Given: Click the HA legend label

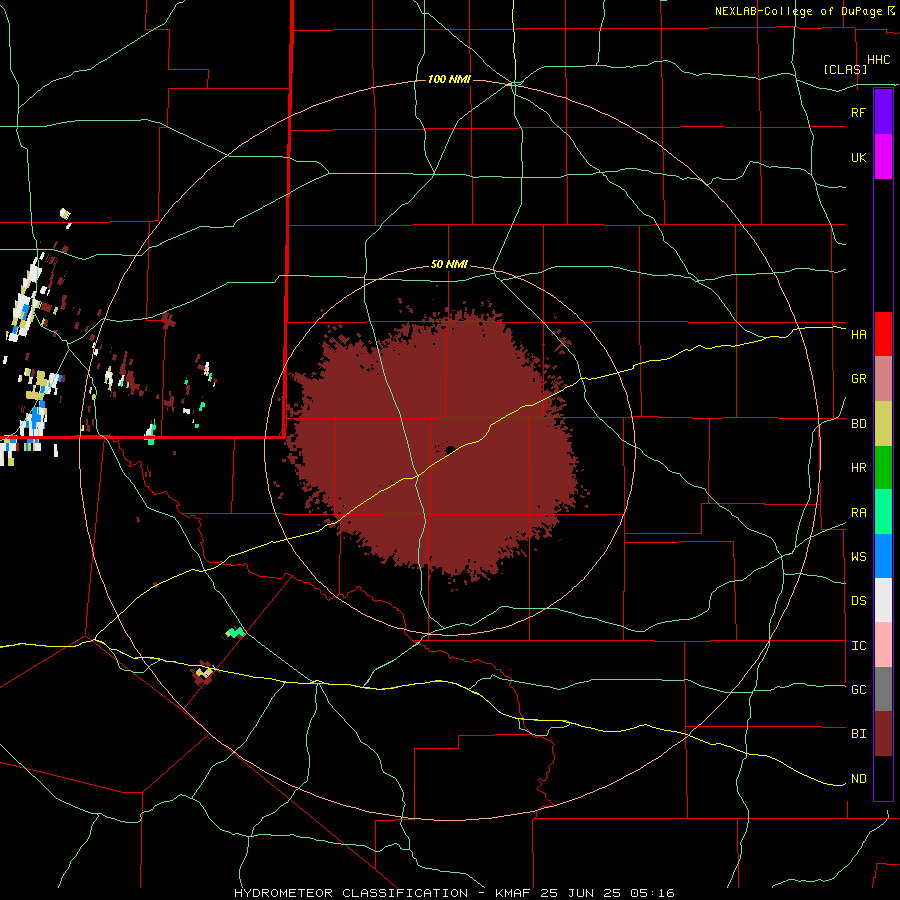Looking at the screenshot, I should [858, 334].
